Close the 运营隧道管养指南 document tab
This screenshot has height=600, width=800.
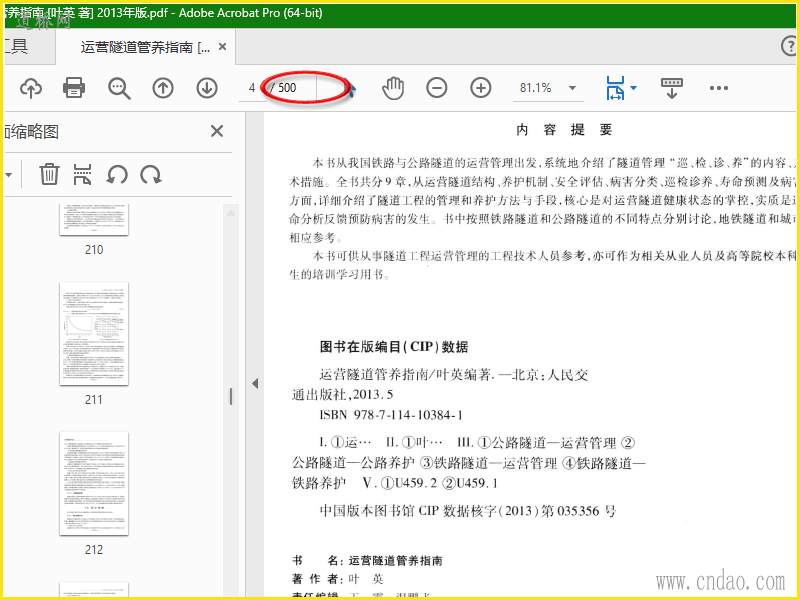[222, 47]
